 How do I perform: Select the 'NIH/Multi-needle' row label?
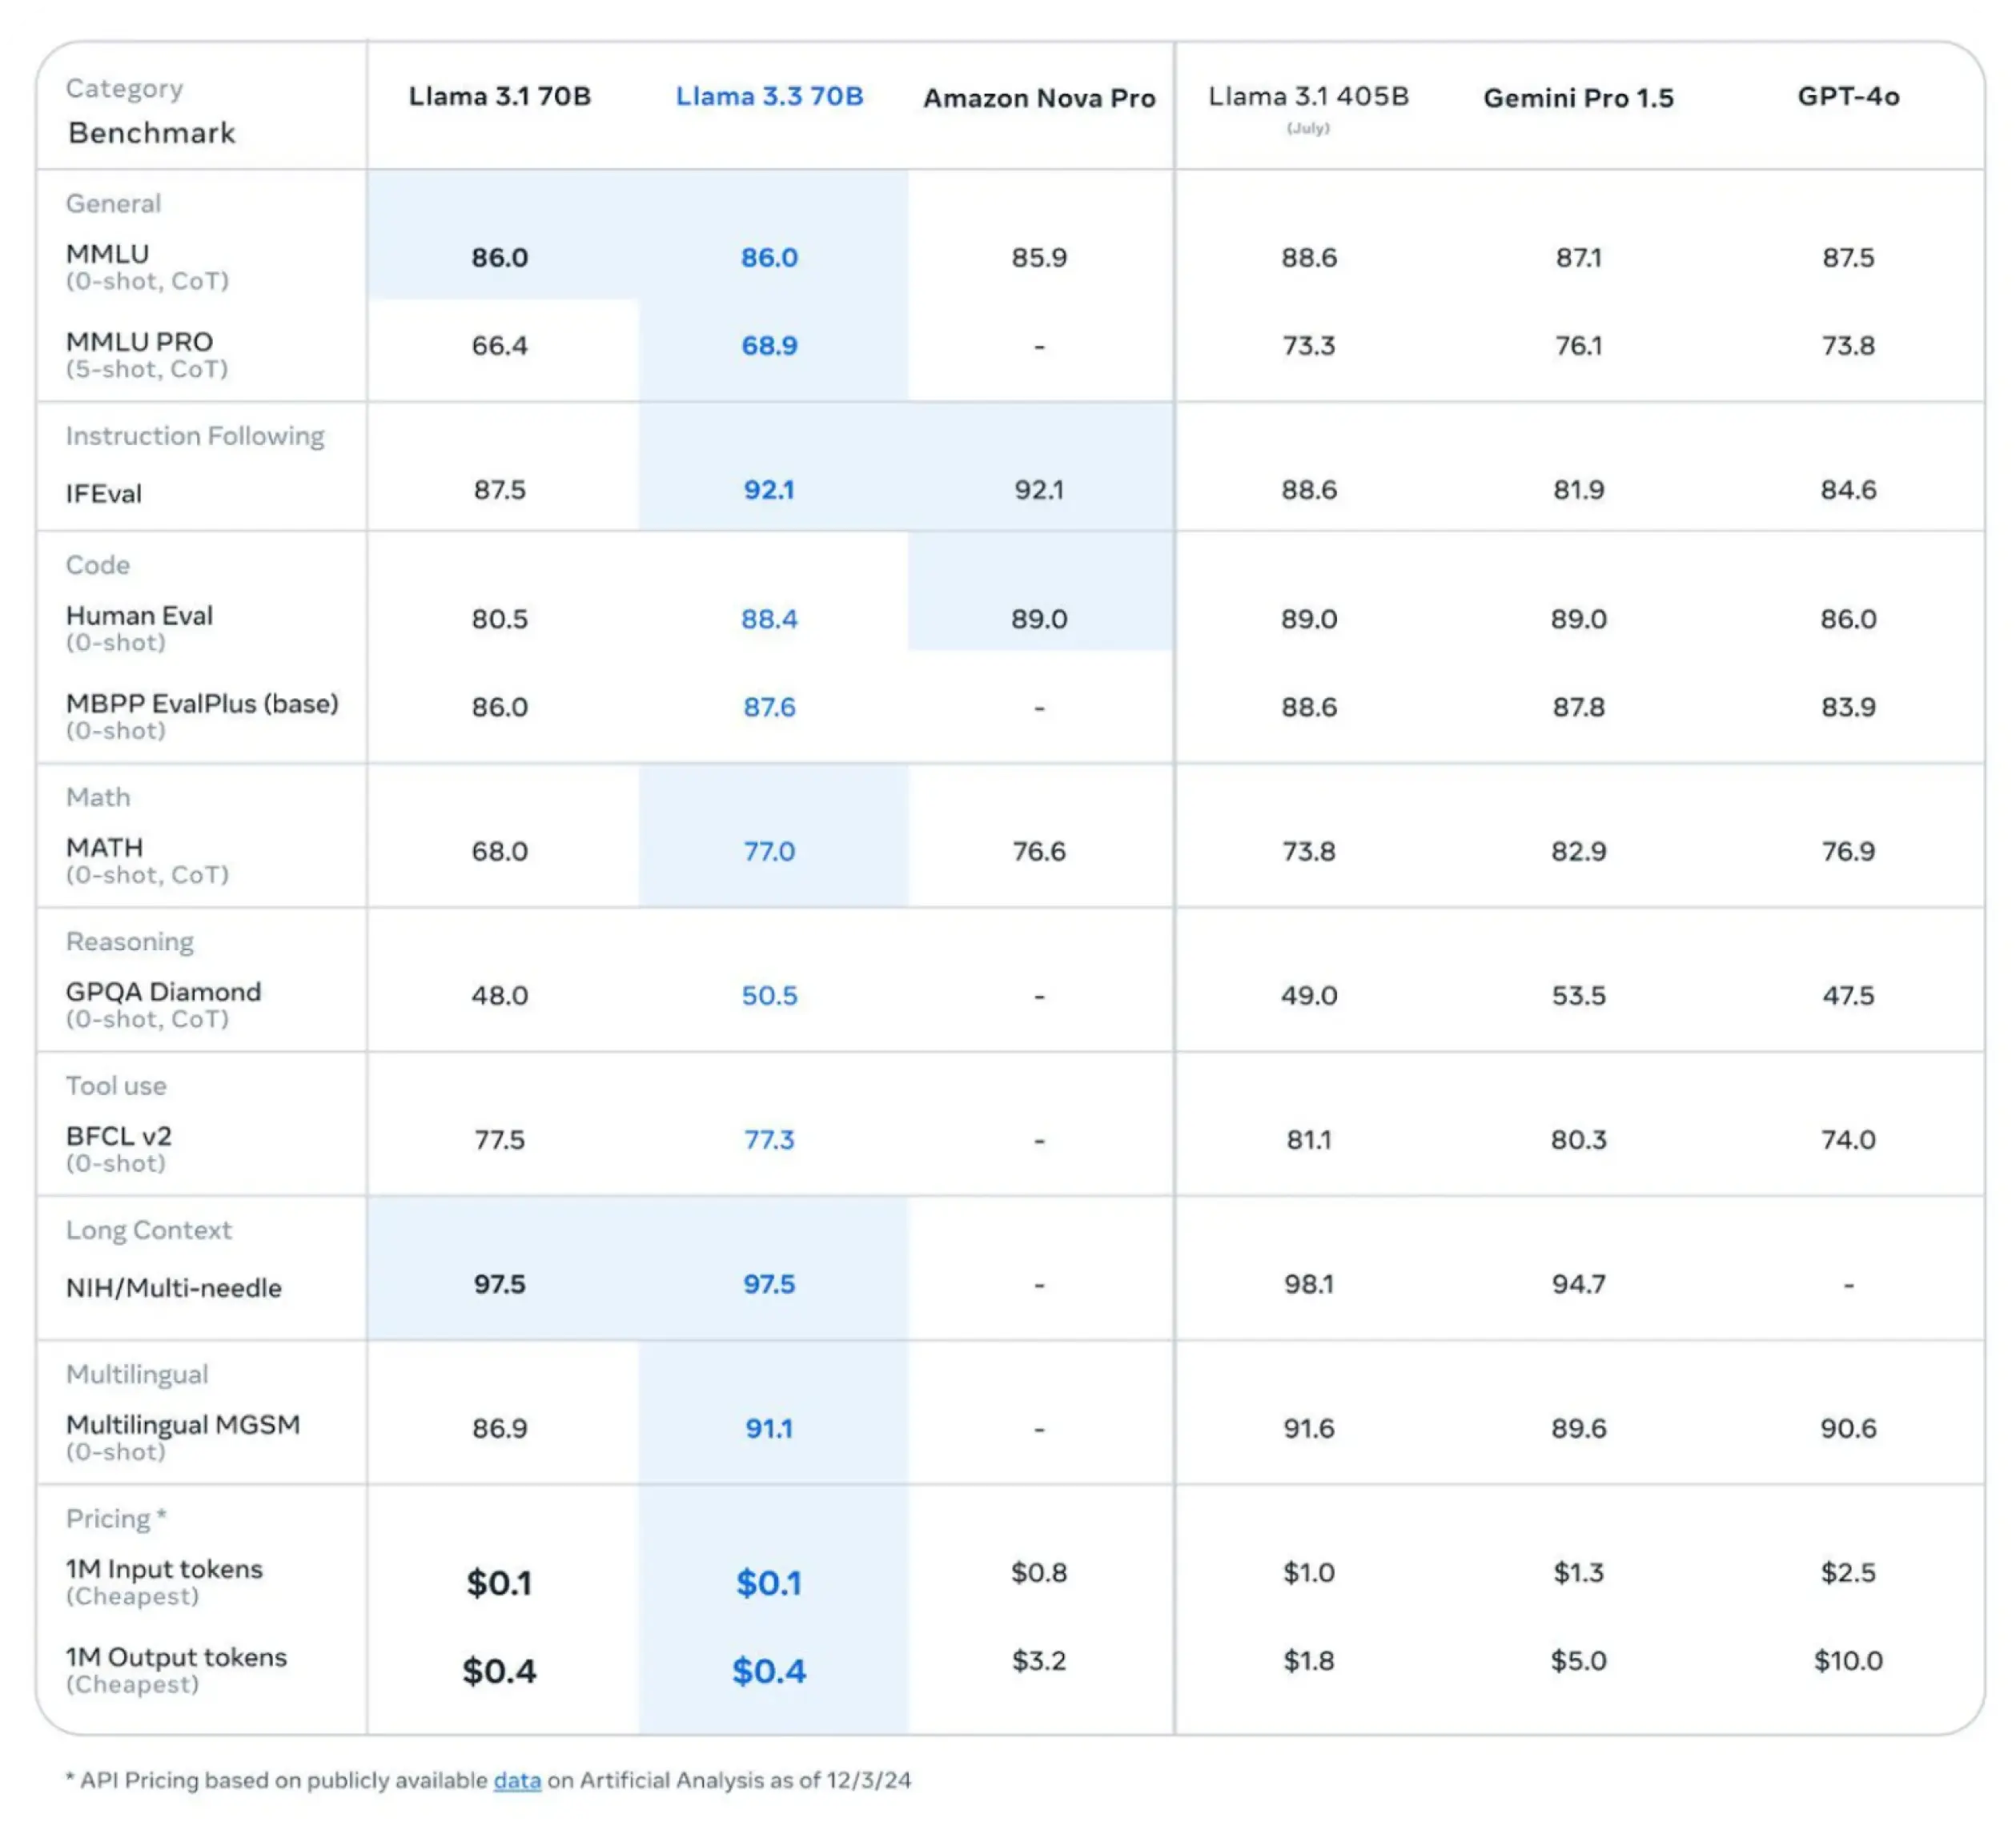pos(174,1288)
